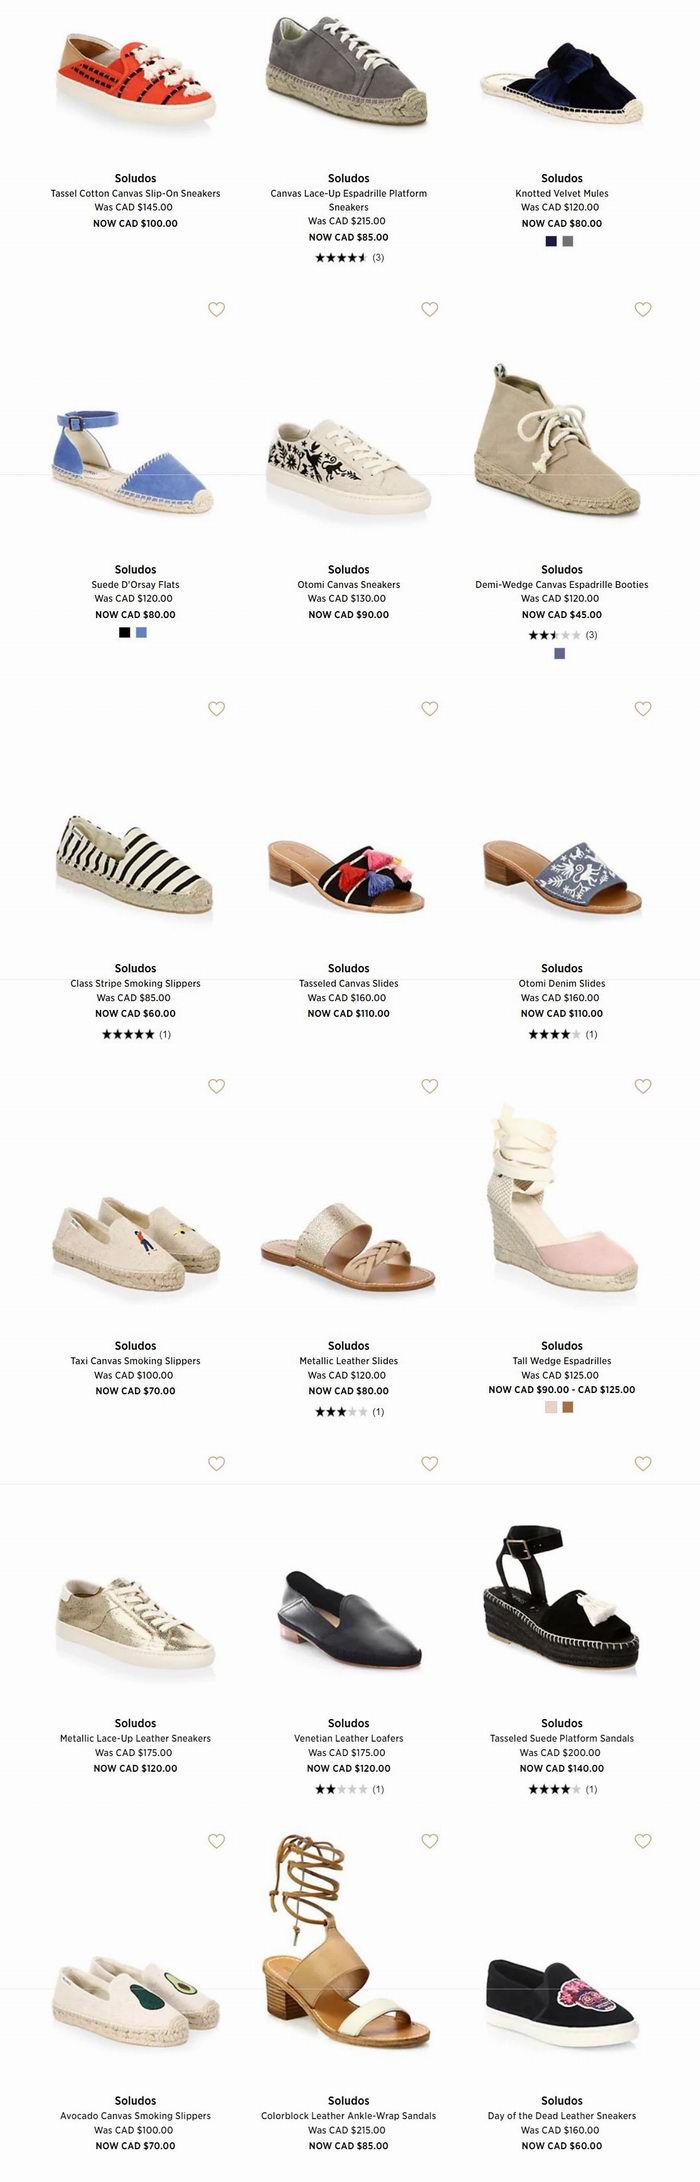
Task: Favorite Avocado Canvas Smoking Slippers heart
Action: [216, 1841]
